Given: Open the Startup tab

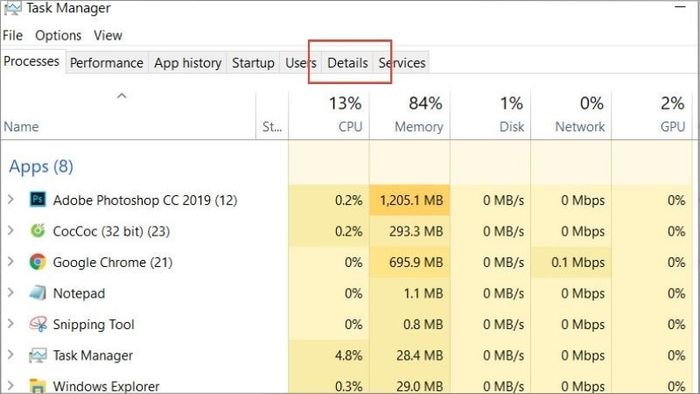Looking at the screenshot, I should pyautogui.click(x=253, y=63).
